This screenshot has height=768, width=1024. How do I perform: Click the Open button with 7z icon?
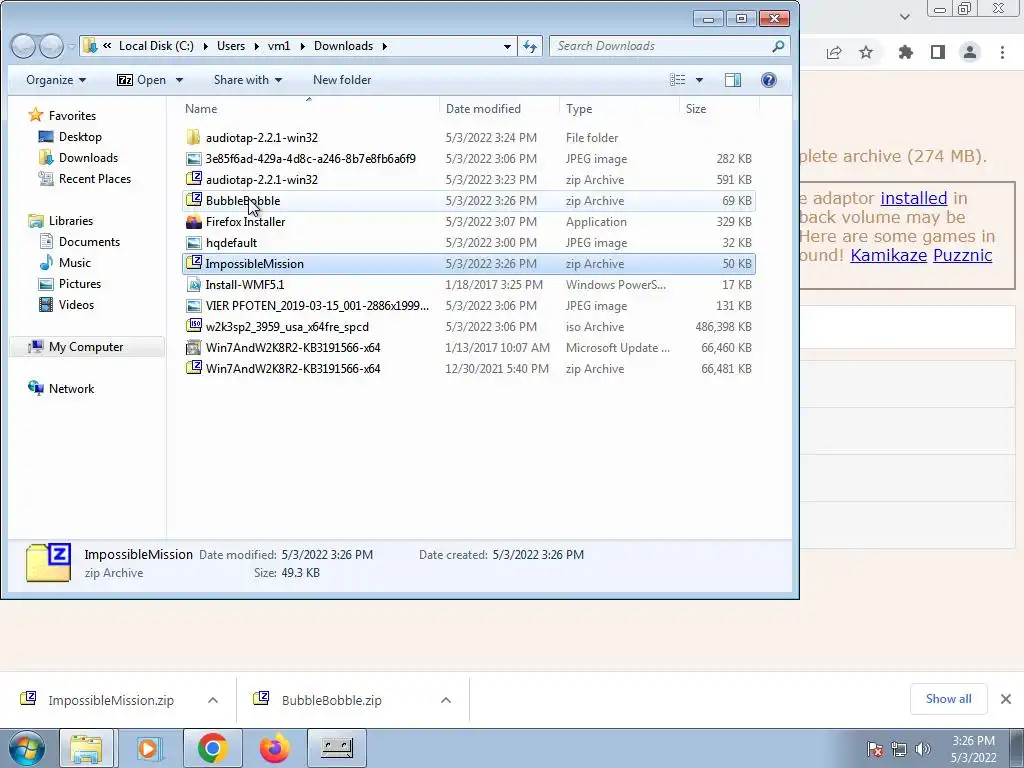[141, 80]
